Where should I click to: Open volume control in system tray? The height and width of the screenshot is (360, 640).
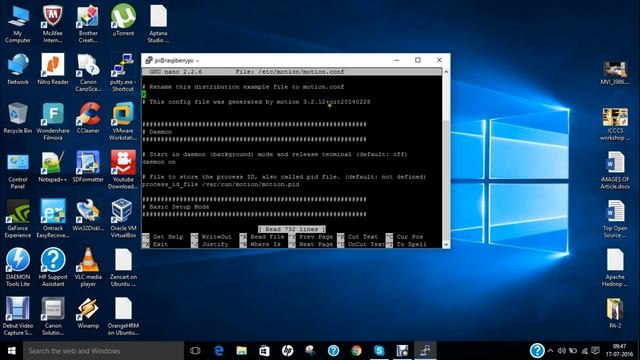562,351
